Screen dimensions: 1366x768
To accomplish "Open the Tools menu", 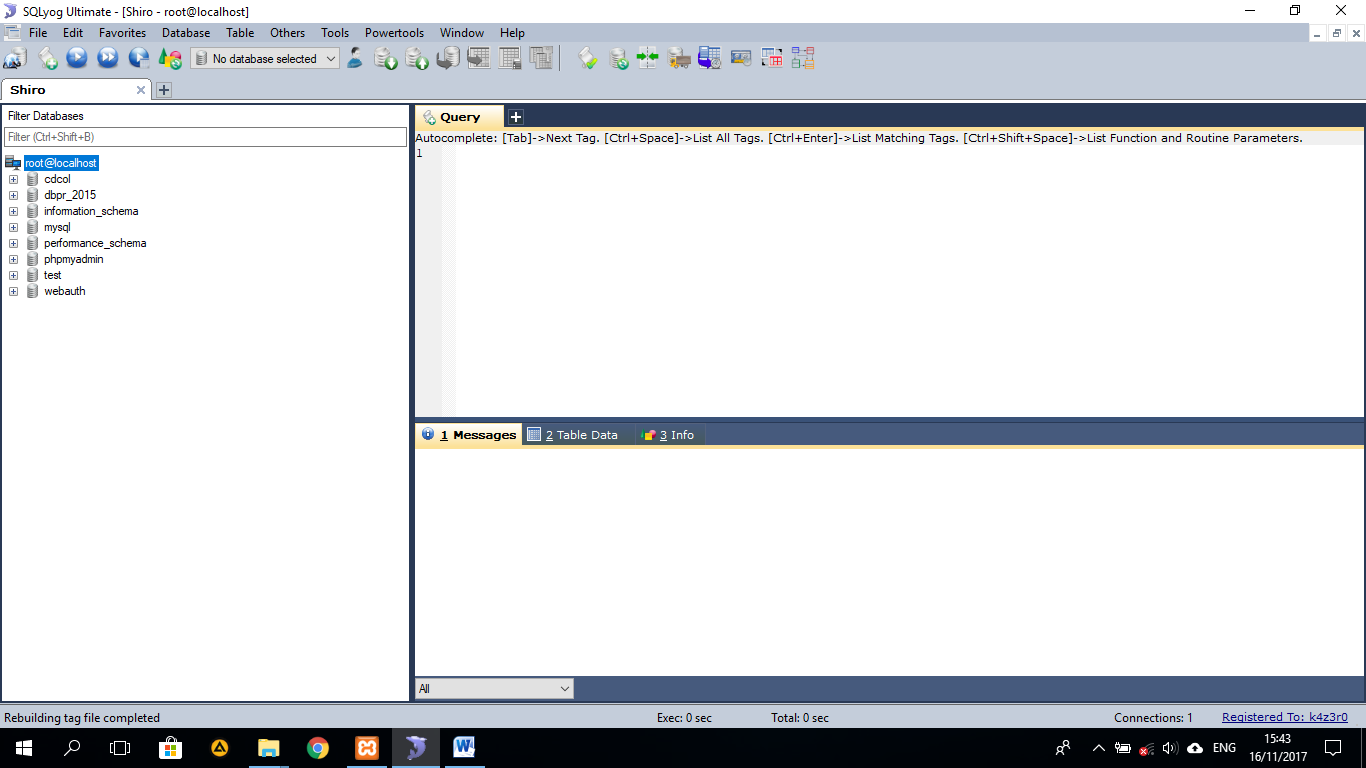I will [x=335, y=33].
